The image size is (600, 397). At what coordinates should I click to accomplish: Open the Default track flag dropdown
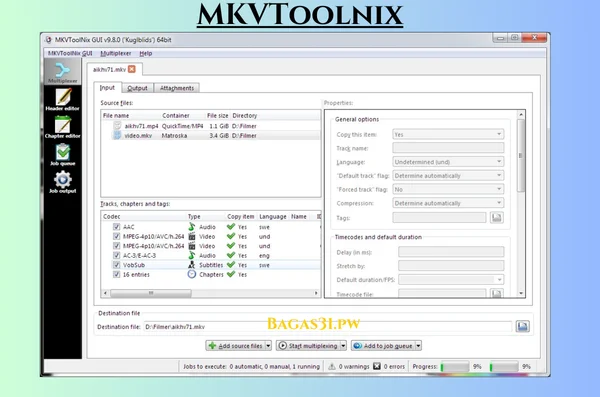(x=448, y=176)
